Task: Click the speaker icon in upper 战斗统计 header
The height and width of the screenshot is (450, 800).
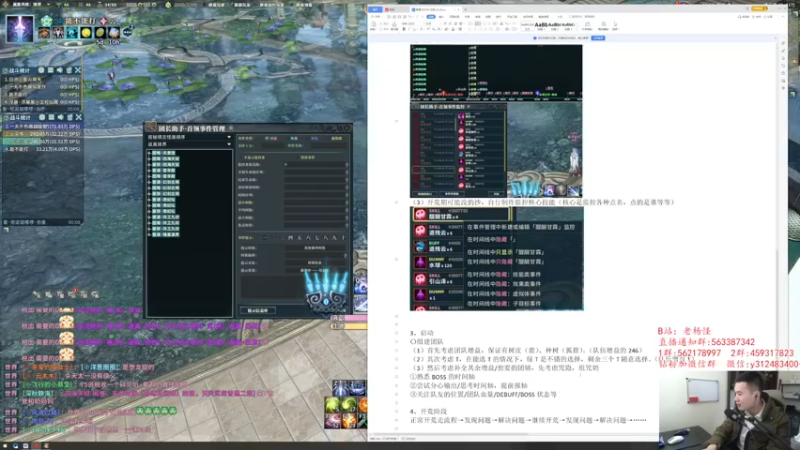Action: (60, 70)
